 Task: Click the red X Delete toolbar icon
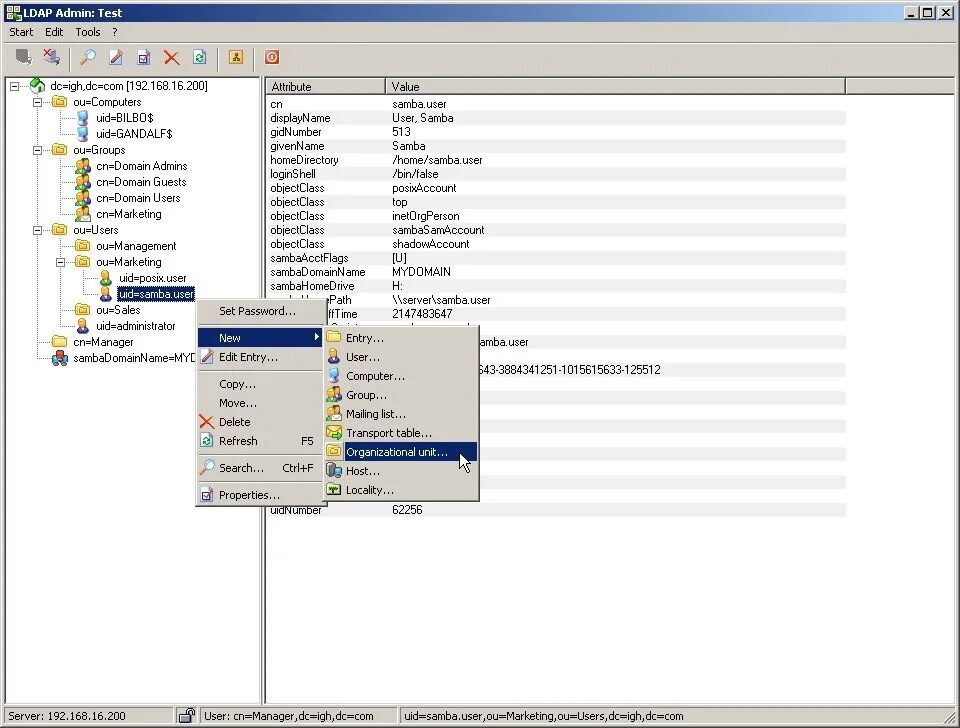coord(171,58)
